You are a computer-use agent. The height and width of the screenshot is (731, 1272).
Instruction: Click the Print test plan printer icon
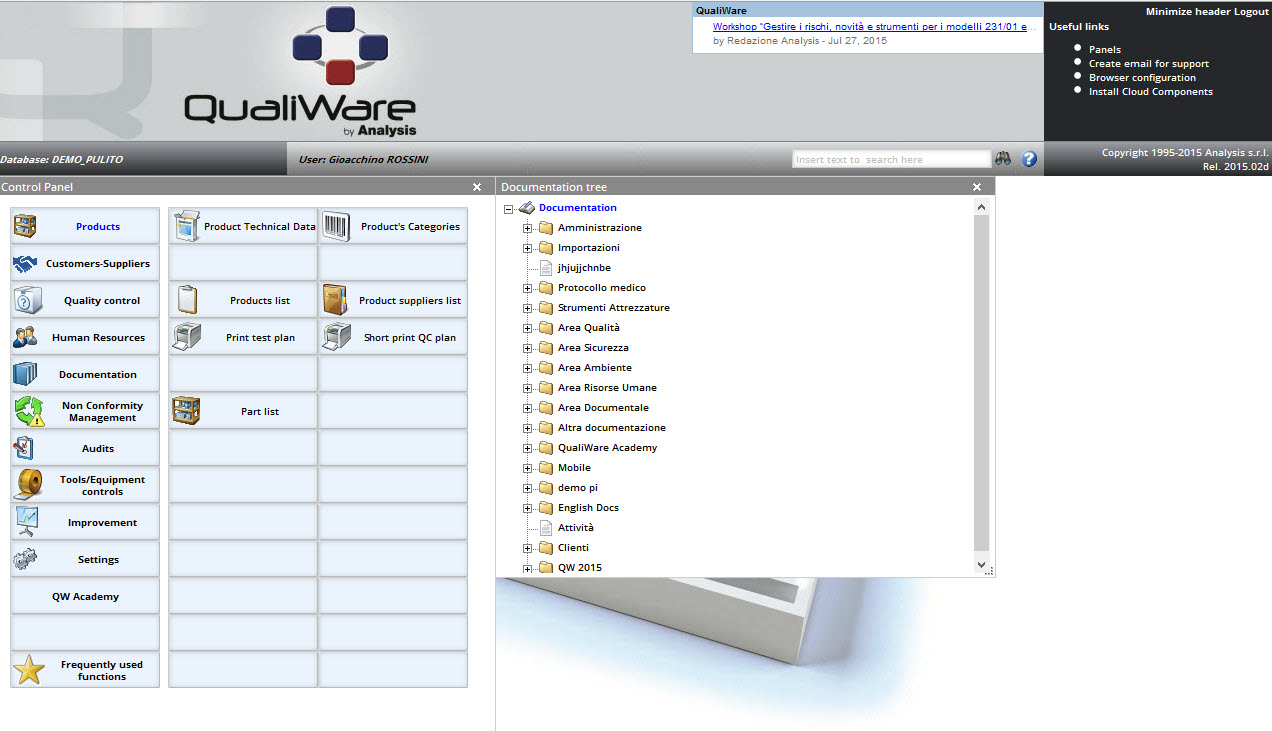coord(187,337)
